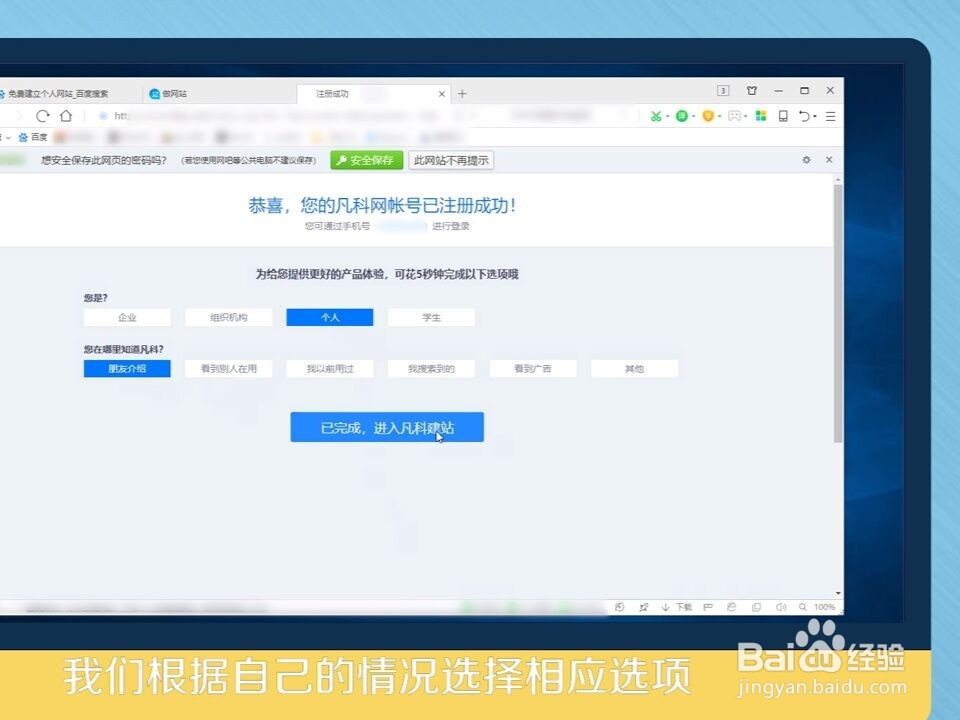
Task: Choose 朋友介绍 as source
Action: (127, 369)
